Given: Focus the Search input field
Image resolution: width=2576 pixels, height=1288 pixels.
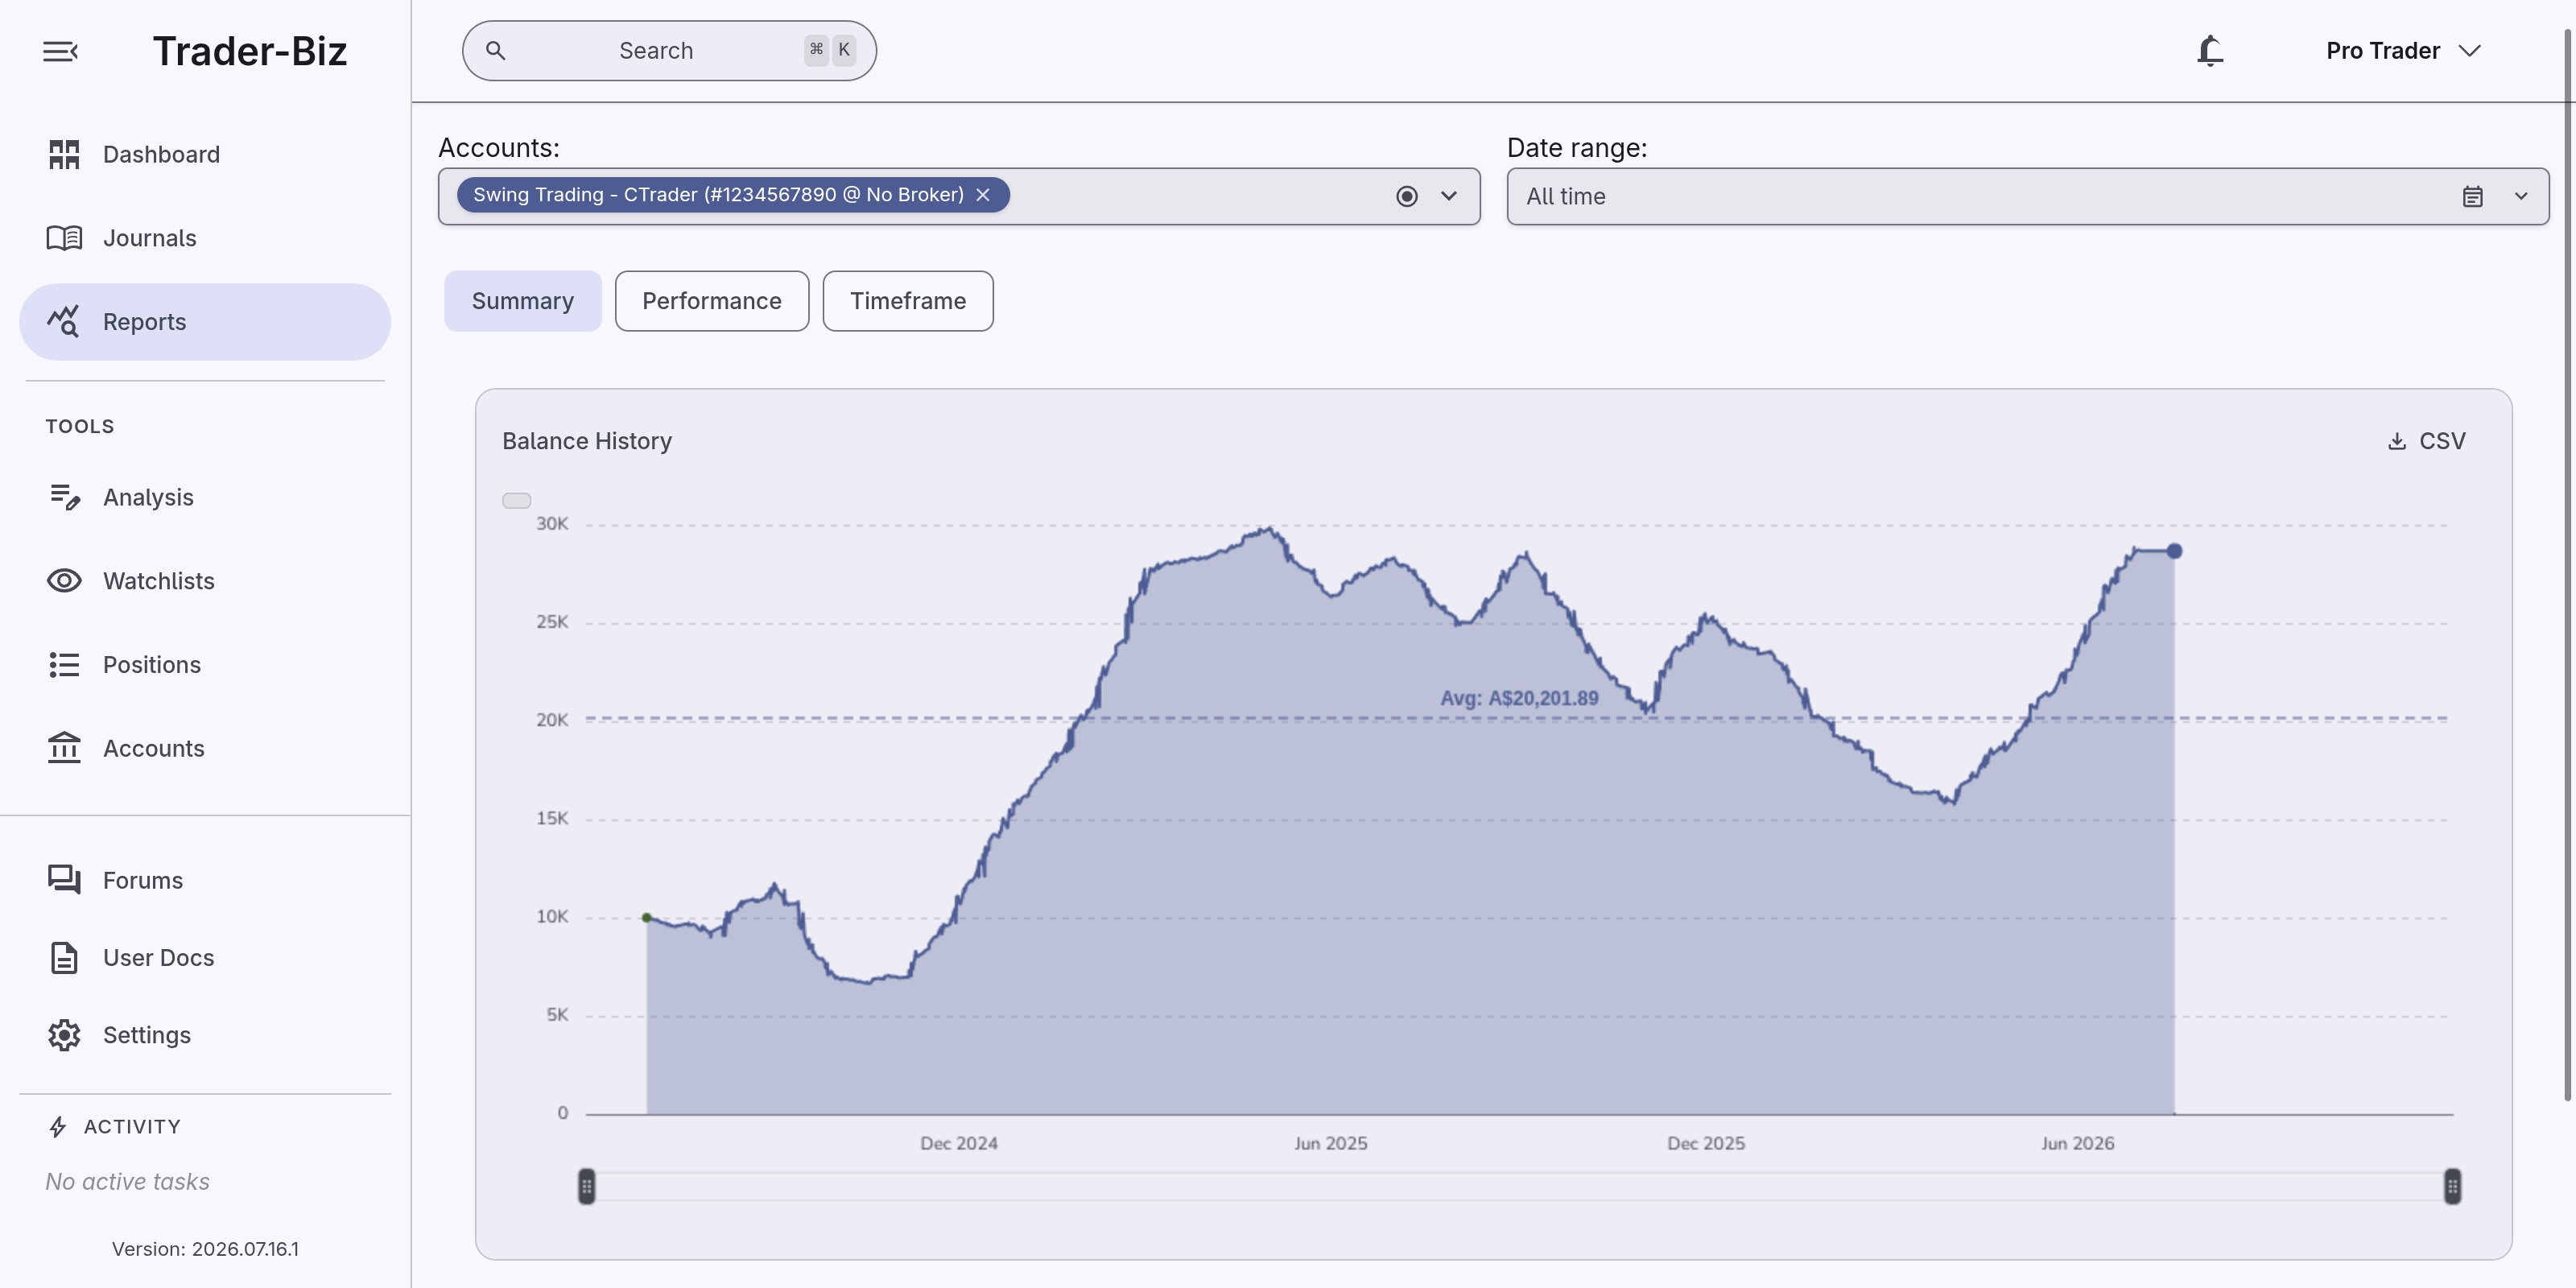Looking at the screenshot, I should click(x=669, y=51).
